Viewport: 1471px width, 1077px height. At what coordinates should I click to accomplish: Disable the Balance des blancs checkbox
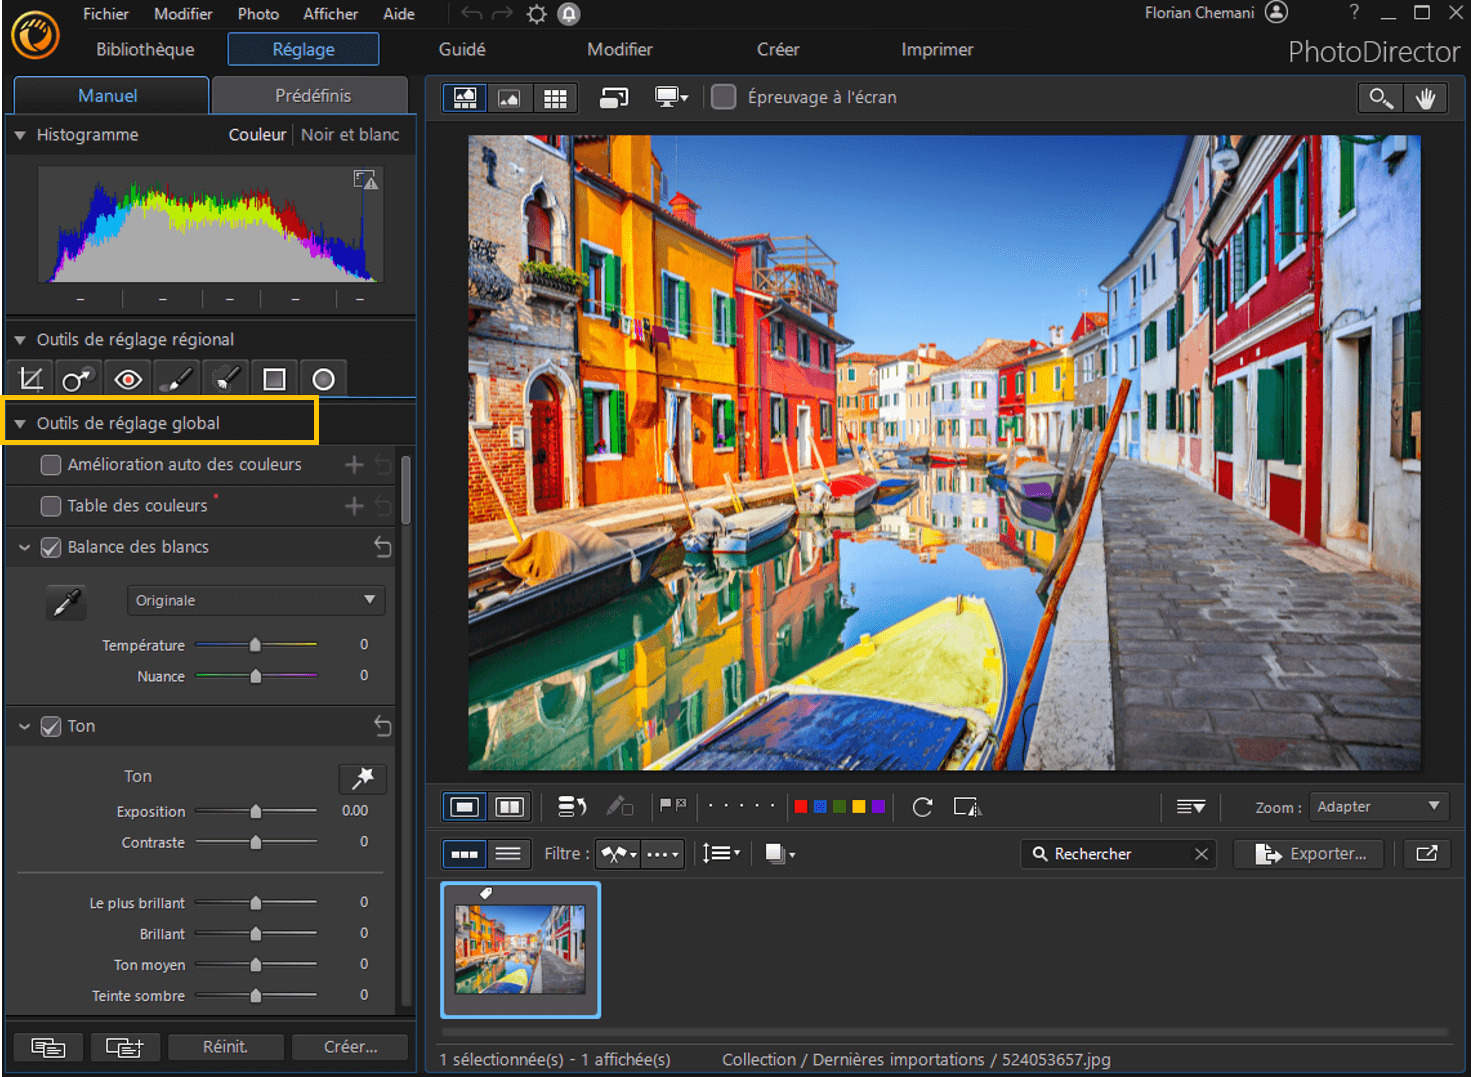coord(50,547)
